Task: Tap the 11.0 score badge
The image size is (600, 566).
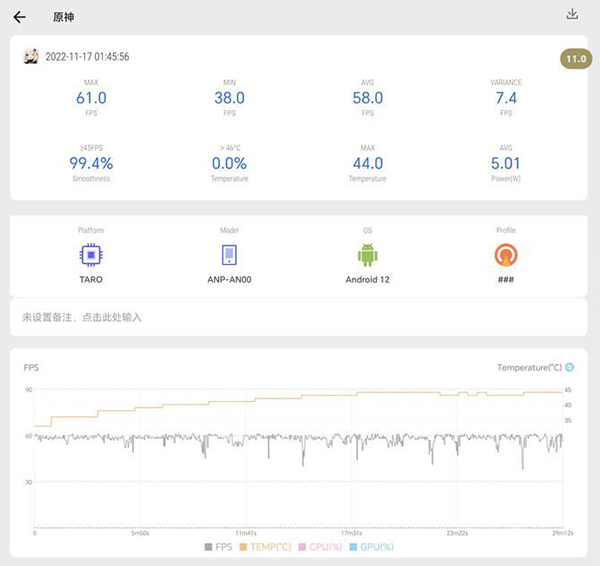Action: point(576,59)
